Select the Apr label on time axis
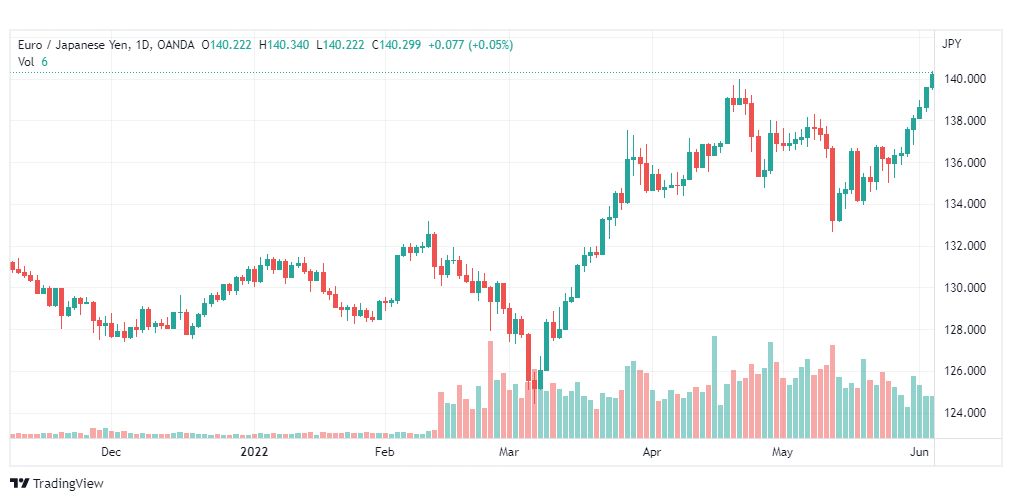1012x501 pixels. click(652, 452)
